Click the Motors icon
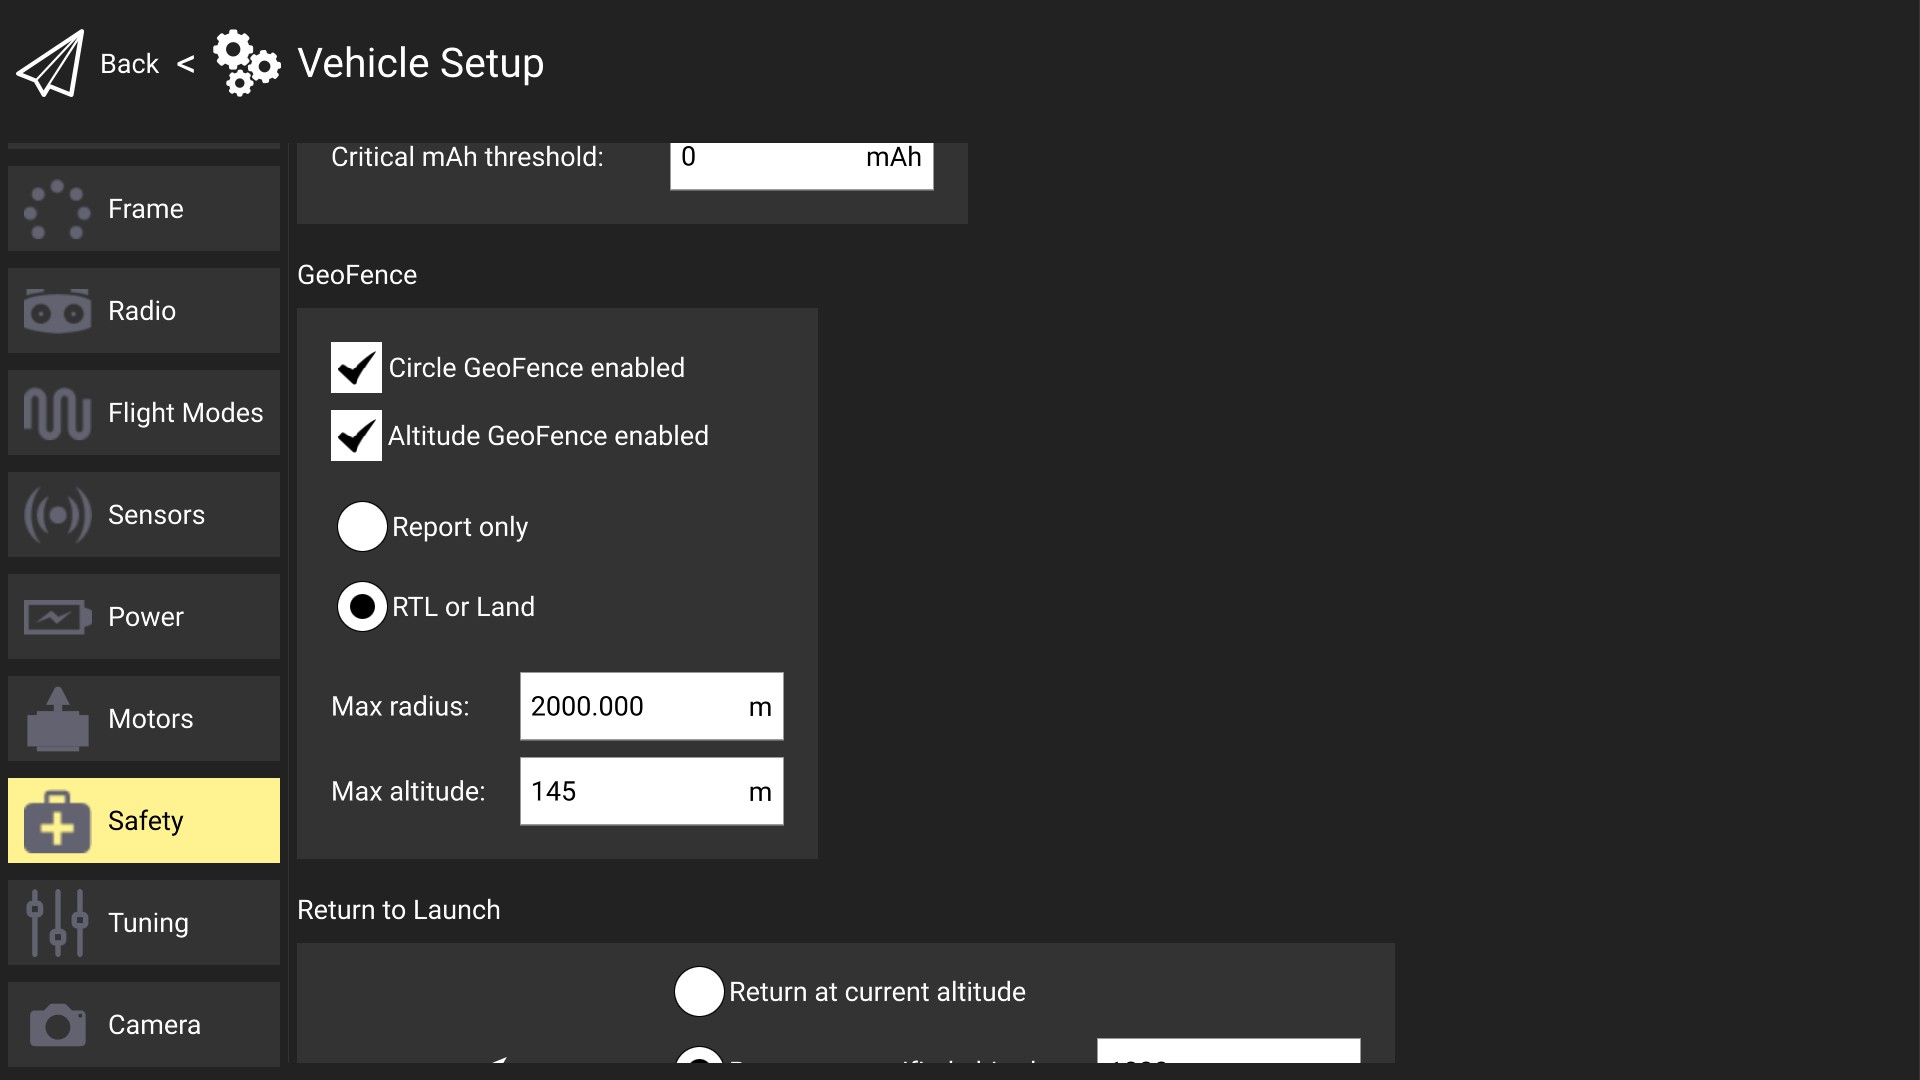The height and width of the screenshot is (1080, 1920). 57,719
